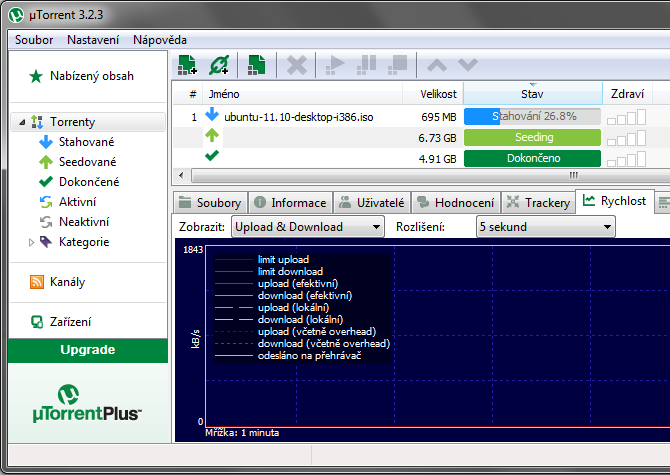The height and width of the screenshot is (475, 670).
Task: Sort by the Stav column header
Action: pyautogui.click(x=532, y=94)
